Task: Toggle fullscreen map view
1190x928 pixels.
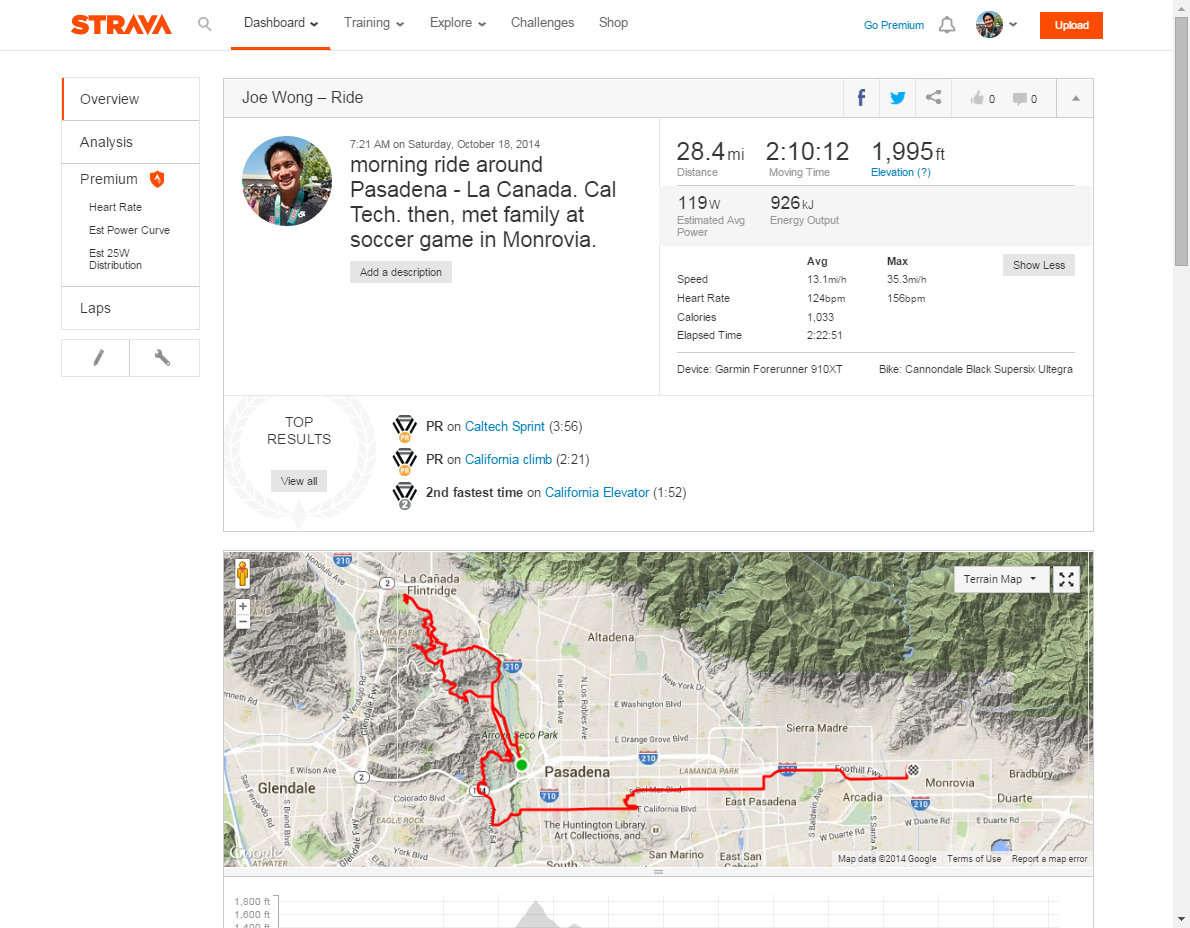Action: coord(1067,579)
